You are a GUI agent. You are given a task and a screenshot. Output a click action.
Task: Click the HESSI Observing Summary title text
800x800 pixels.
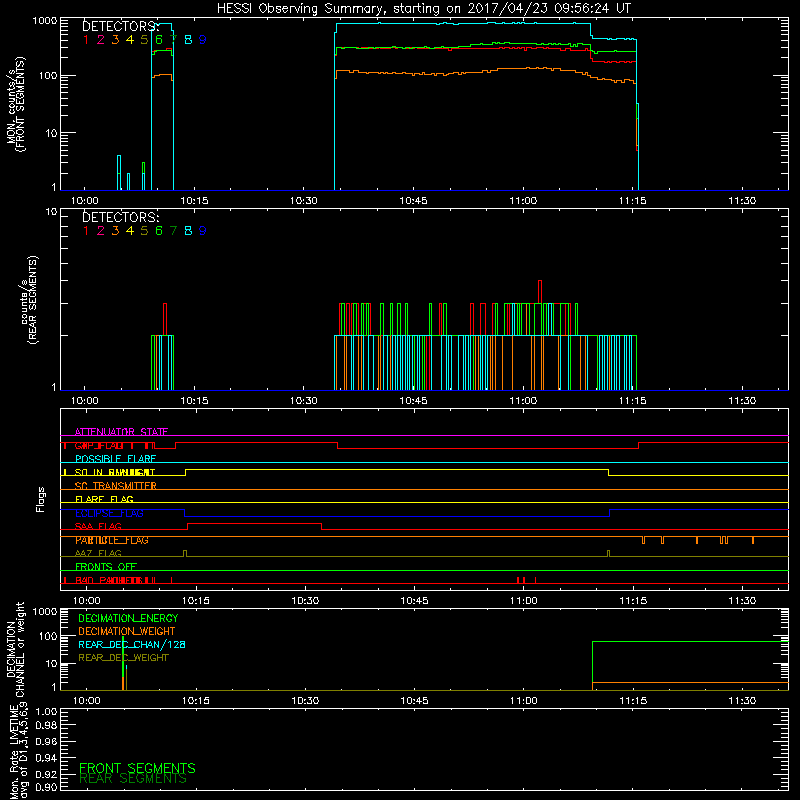(423, 9)
